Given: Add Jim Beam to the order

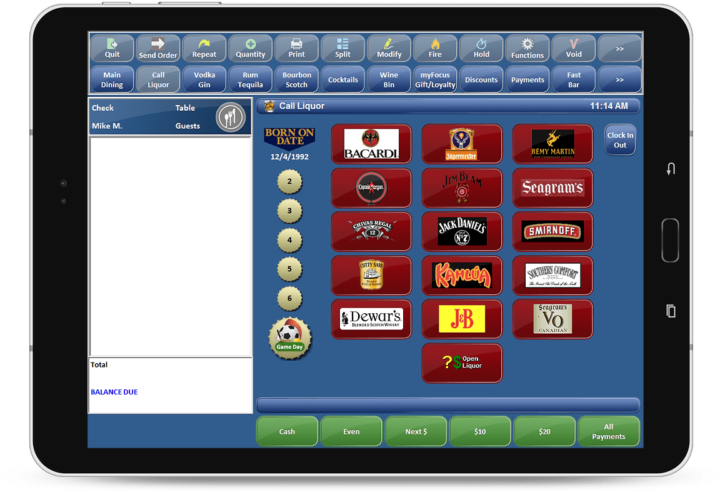Looking at the screenshot, I should pos(462,187).
